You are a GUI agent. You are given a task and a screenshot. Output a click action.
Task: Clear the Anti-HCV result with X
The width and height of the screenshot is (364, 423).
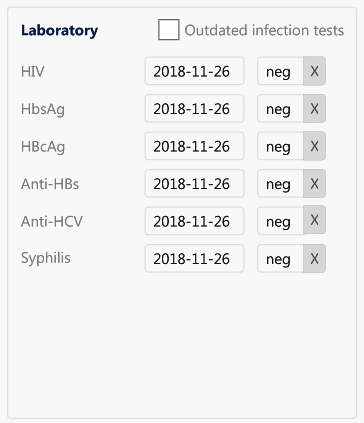[x=314, y=220]
